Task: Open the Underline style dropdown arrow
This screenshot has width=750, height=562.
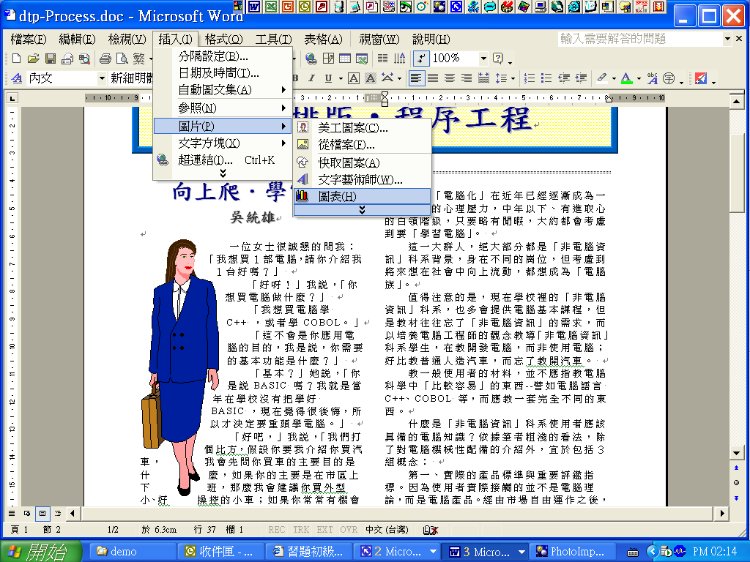Action: pyautogui.click(x=341, y=78)
